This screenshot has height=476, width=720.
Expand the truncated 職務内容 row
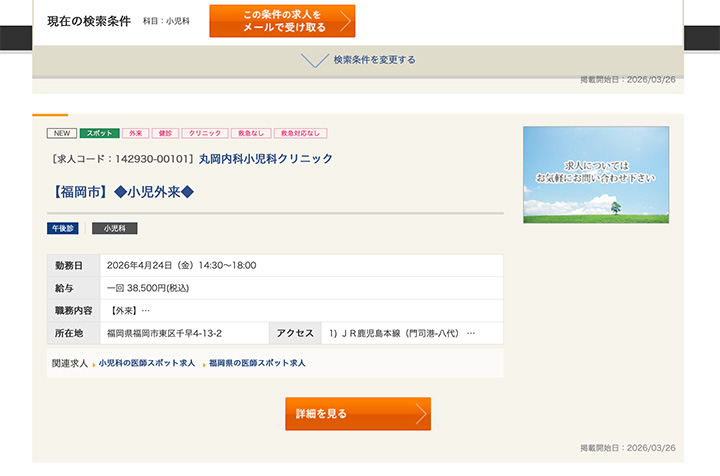tap(146, 310)
